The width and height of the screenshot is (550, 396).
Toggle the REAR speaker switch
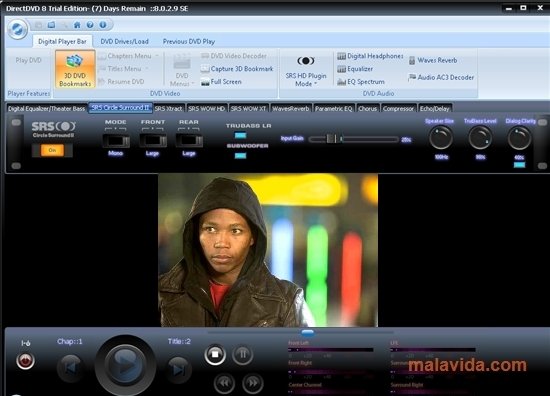coord(189,141)
